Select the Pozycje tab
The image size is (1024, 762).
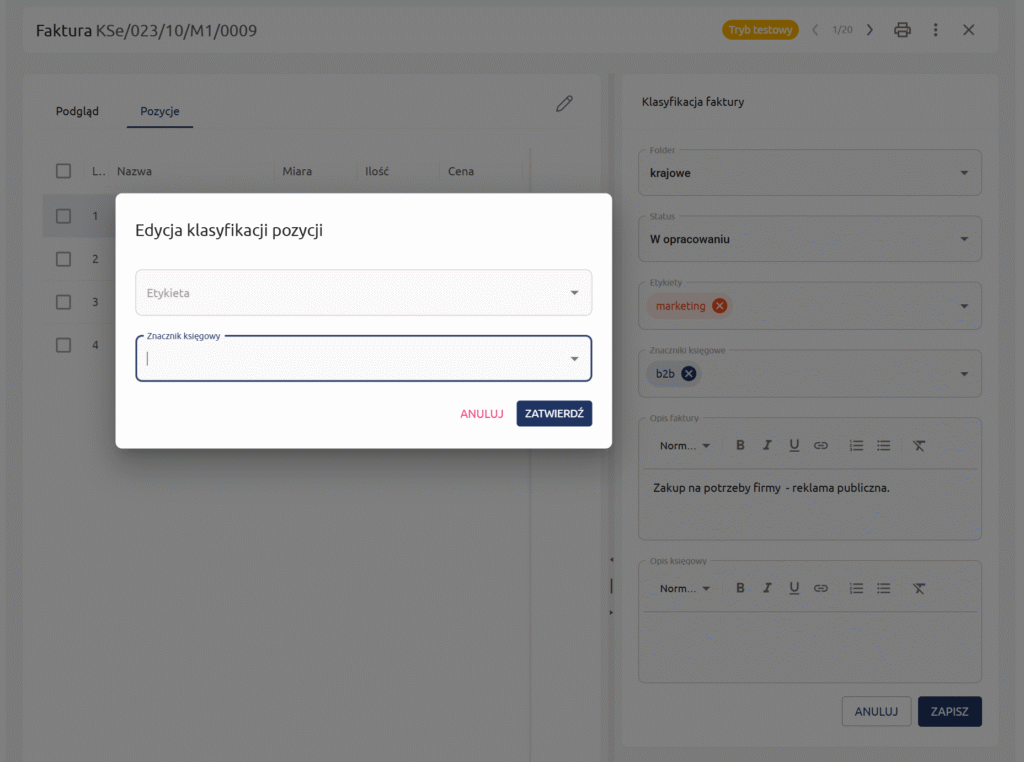(160, 111)
